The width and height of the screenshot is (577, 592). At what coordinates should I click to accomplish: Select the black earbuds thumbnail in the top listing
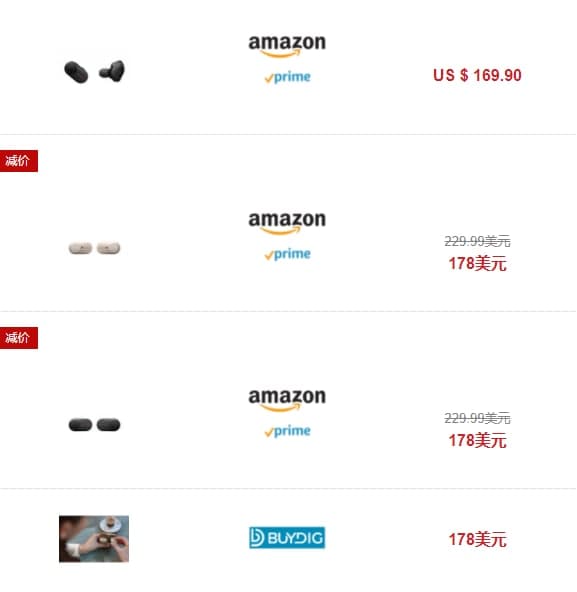pos(94,71)
